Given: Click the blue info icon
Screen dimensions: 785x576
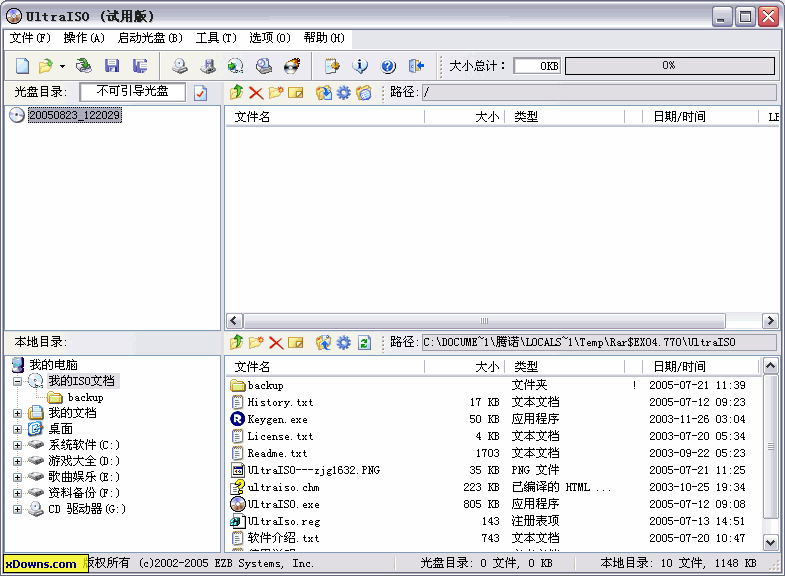Looking at the screenshot, I should (x=360, y=66).
